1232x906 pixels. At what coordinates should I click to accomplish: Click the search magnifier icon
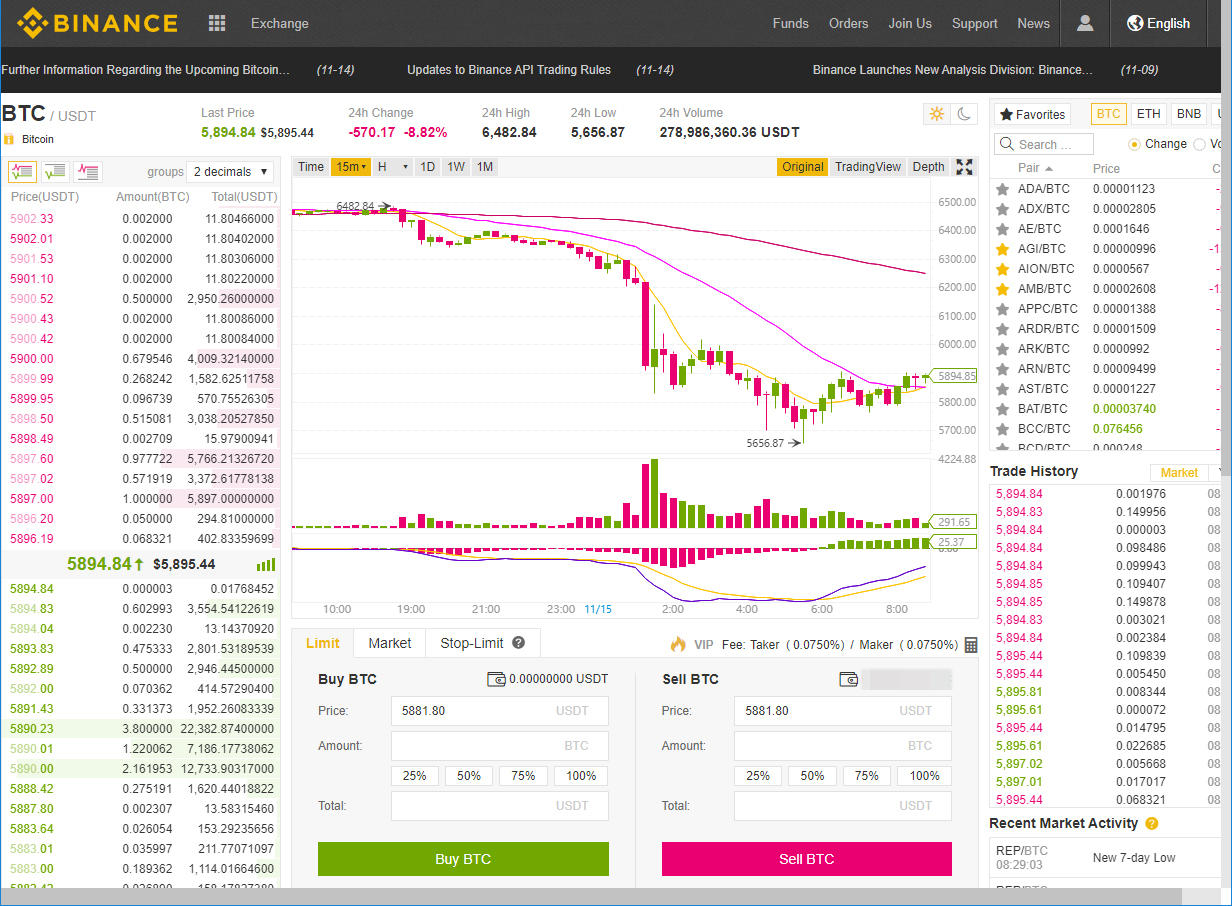click(1008, 144)
